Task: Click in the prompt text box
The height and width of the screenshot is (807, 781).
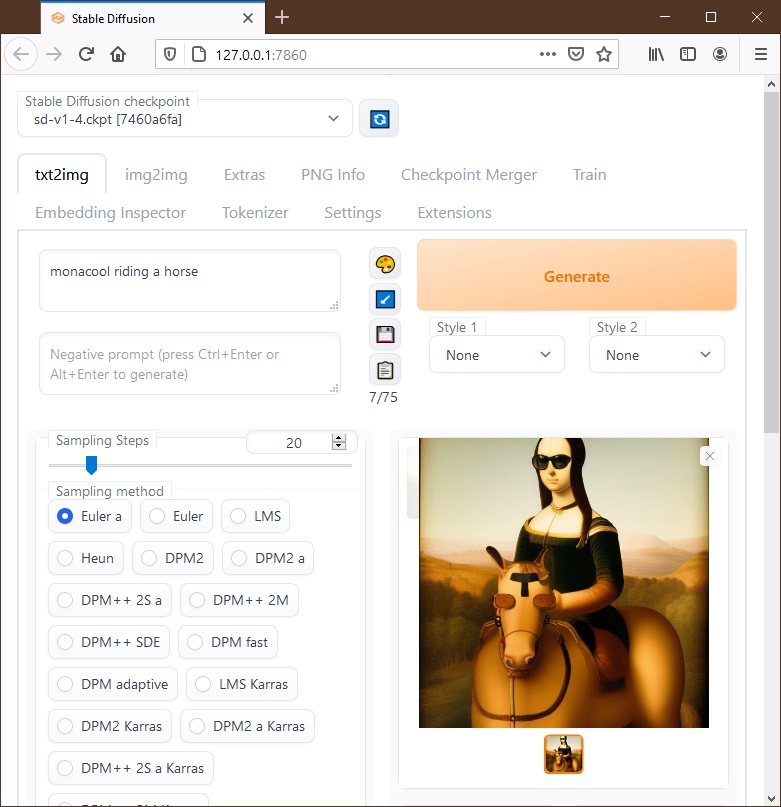Action: coord(190,280)
